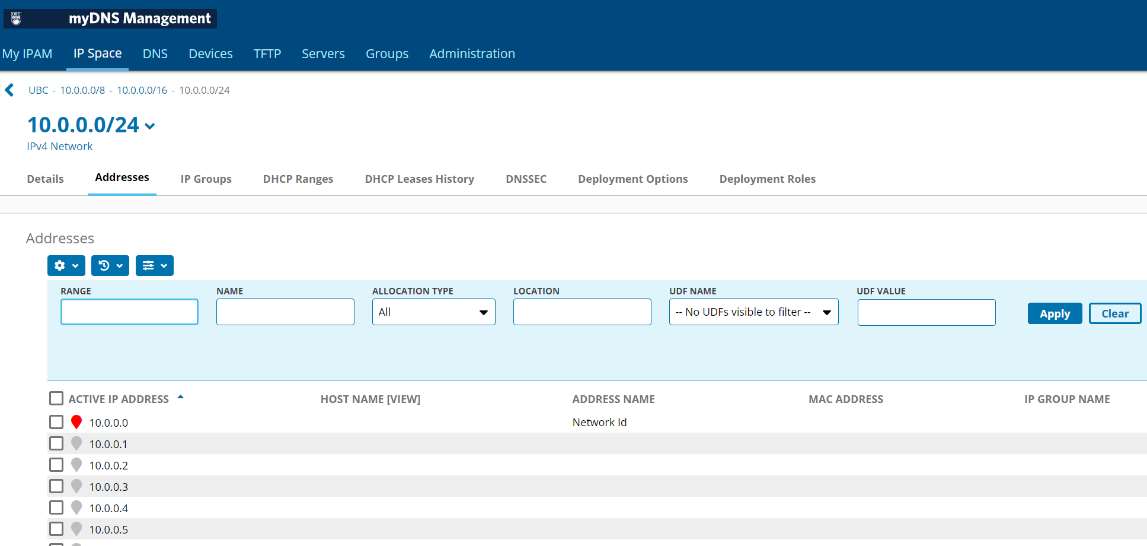This screenshot has width=1147, height=546.
Task: Click the gray pin icon for 10.0.0.1
Action: tap(77, 443)
